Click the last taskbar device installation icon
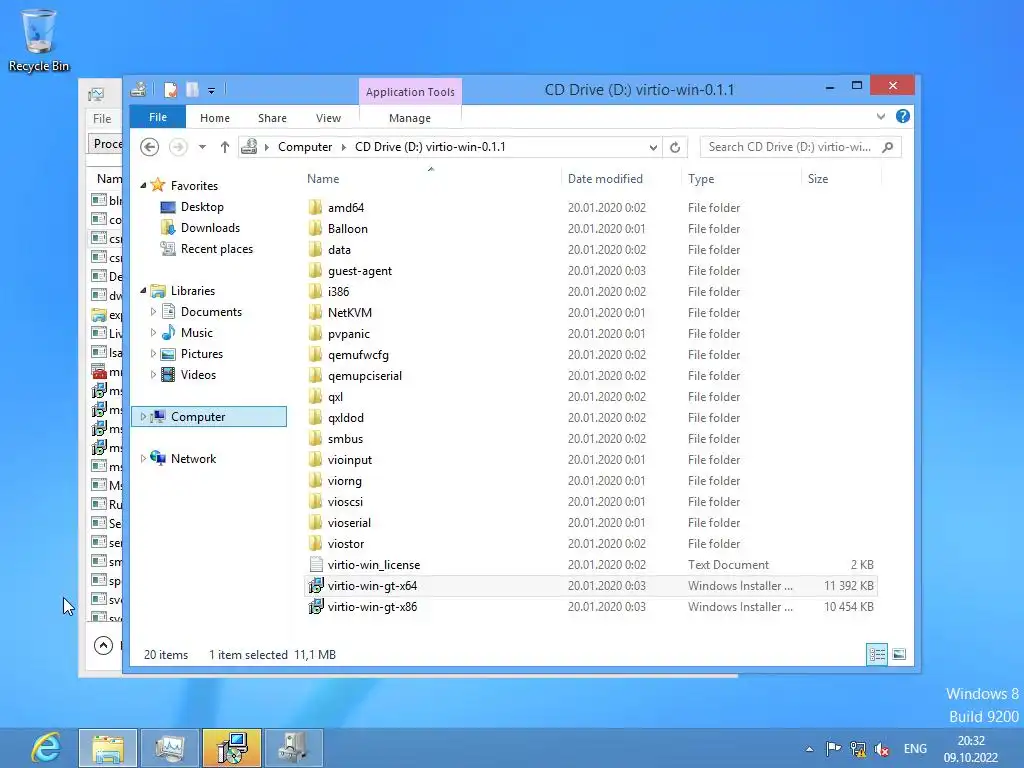The height and width of the screenshot is (768, 1024). tap(294, 748)
